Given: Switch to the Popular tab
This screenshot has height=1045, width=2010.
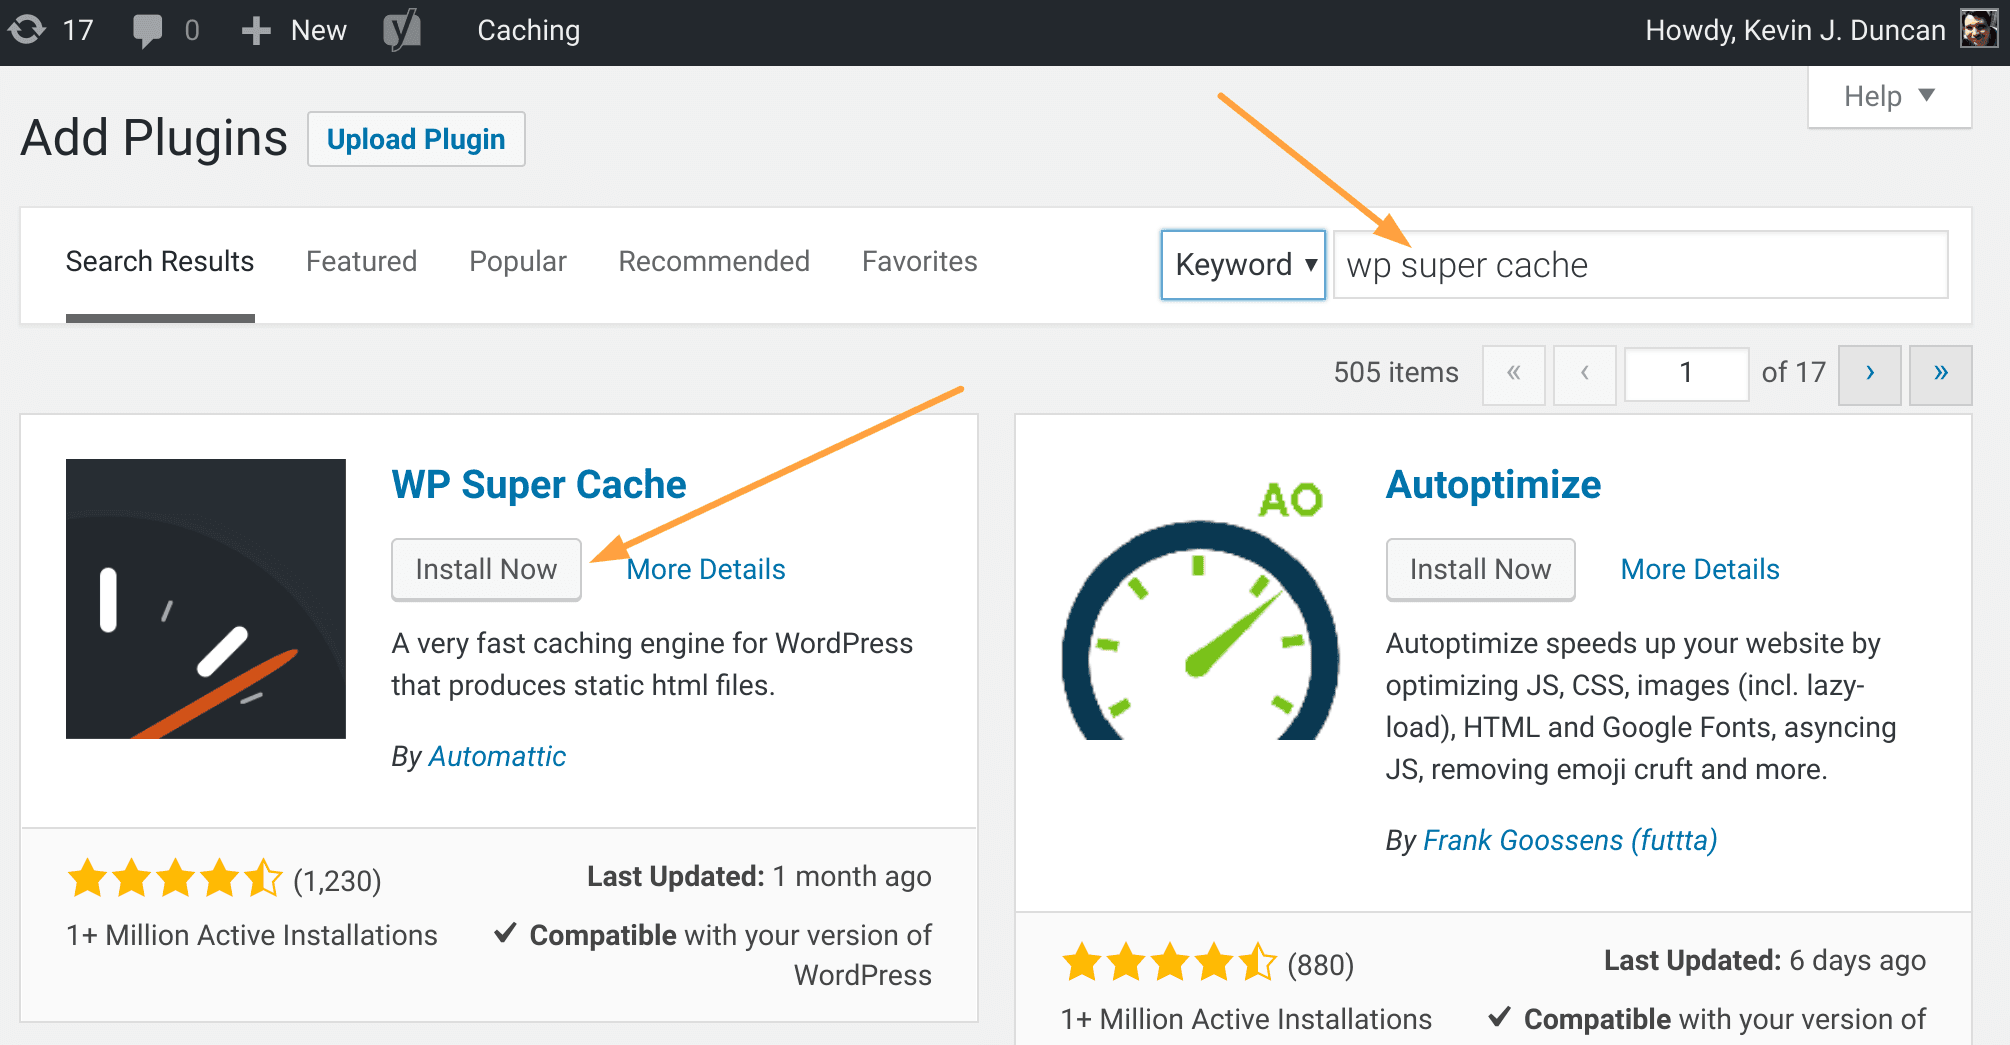Looking at the screenshot, I should pos(518,262).
